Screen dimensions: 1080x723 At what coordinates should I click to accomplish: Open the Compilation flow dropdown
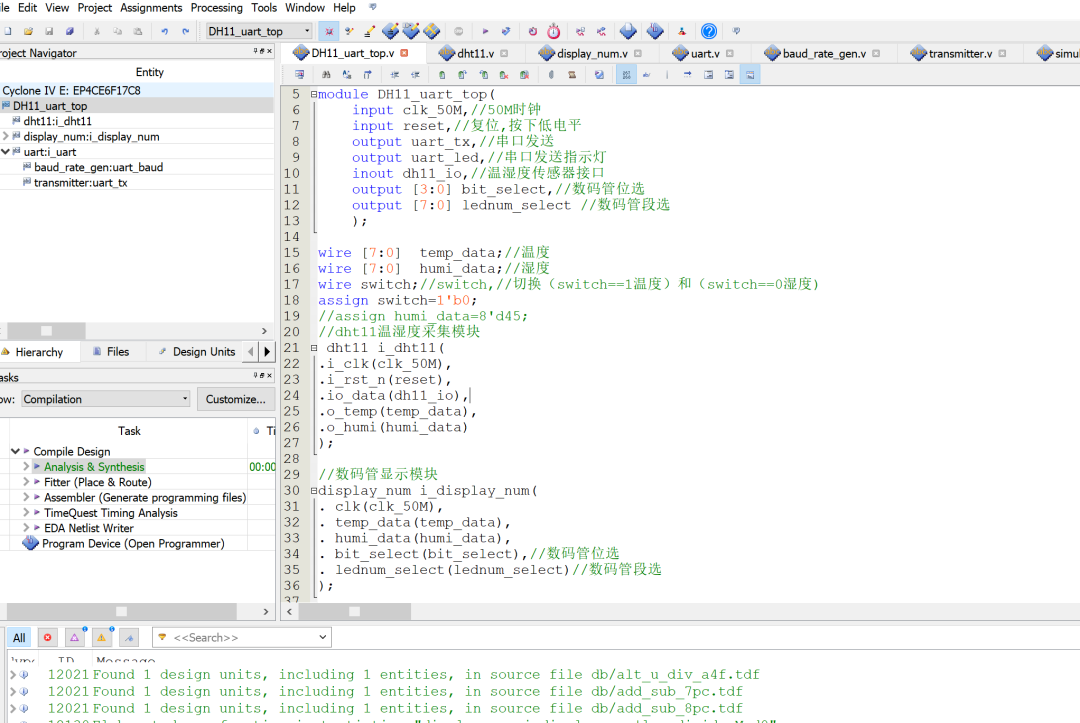103,399
